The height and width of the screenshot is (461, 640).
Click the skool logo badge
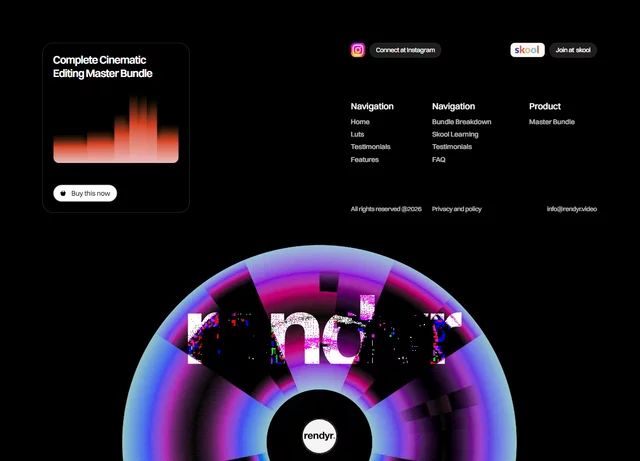pos(527,50)
